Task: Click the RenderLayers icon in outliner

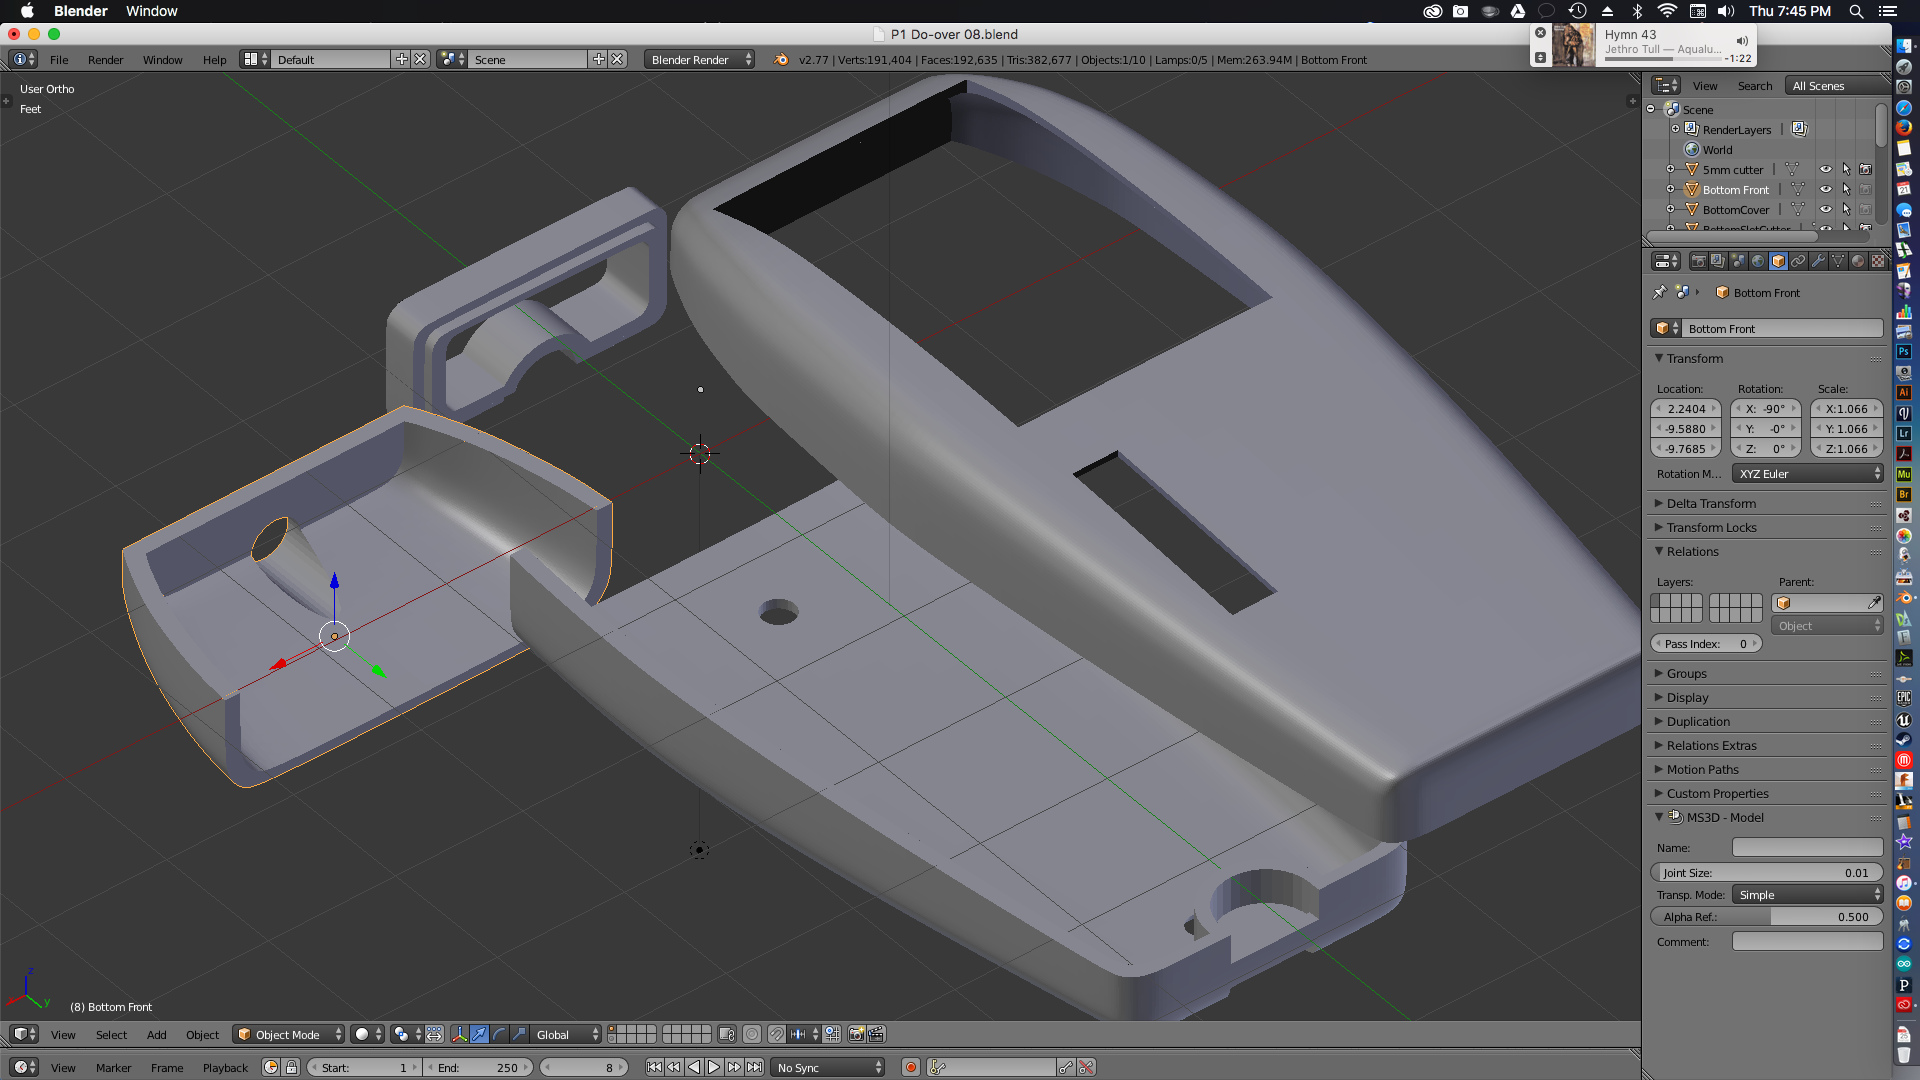Action: 1692,129
